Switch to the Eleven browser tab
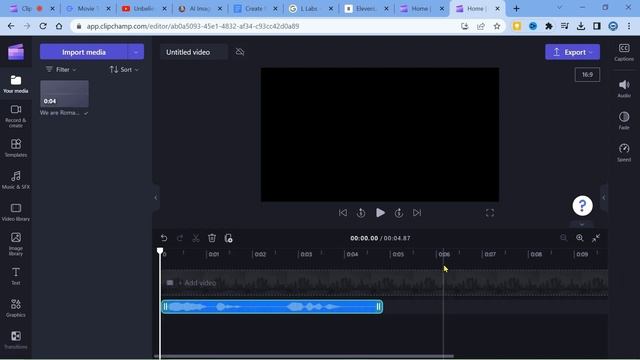The height and width of the screenshot is (360, 640). click(x=366, y=9)
